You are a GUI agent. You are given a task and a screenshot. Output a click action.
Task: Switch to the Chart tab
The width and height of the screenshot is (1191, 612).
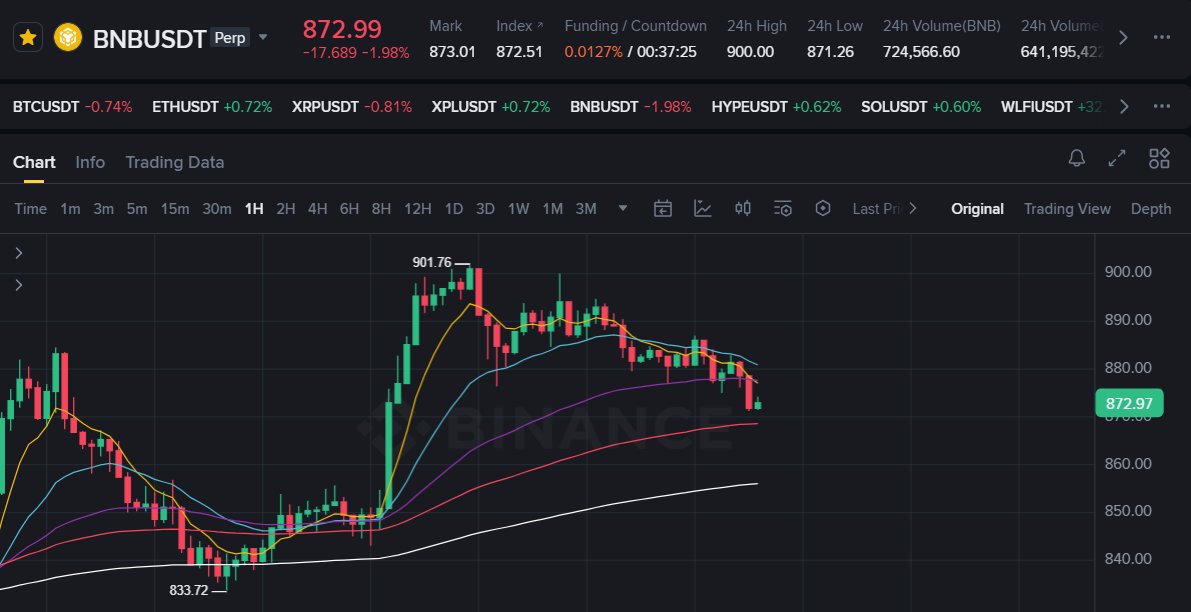[x=34, y=162]
